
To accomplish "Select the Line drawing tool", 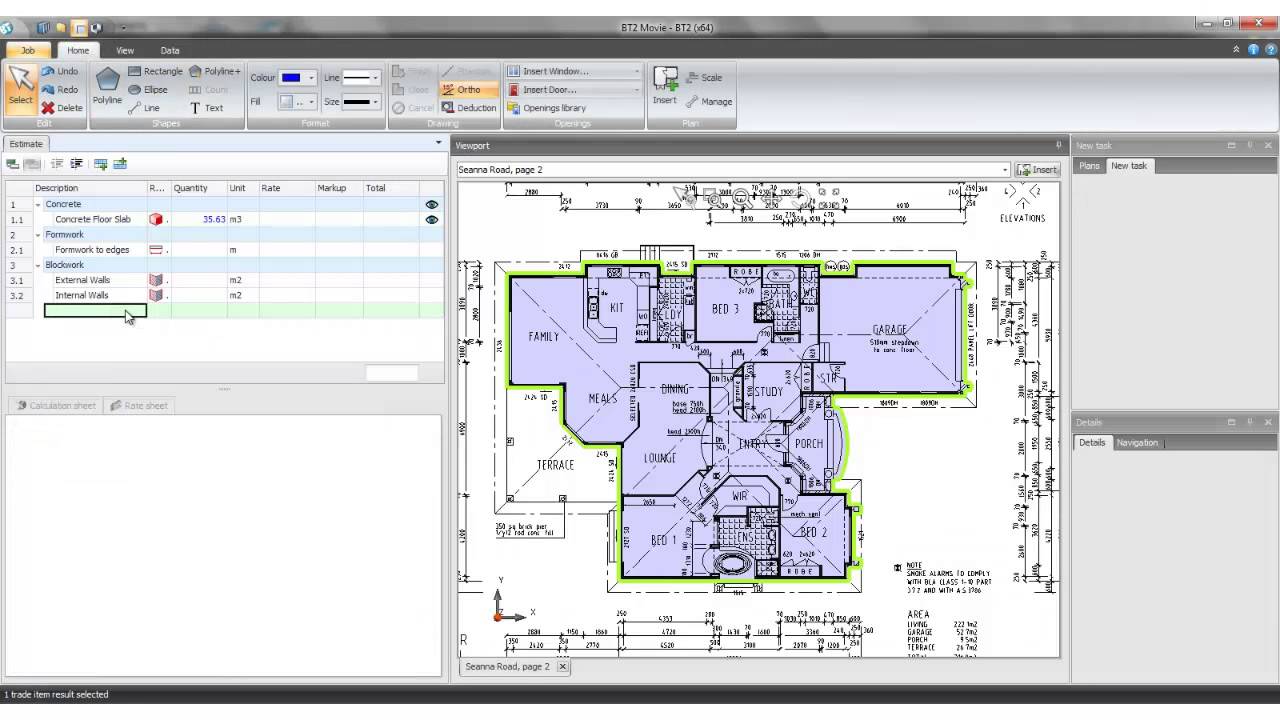I will (x=144, y=108).
